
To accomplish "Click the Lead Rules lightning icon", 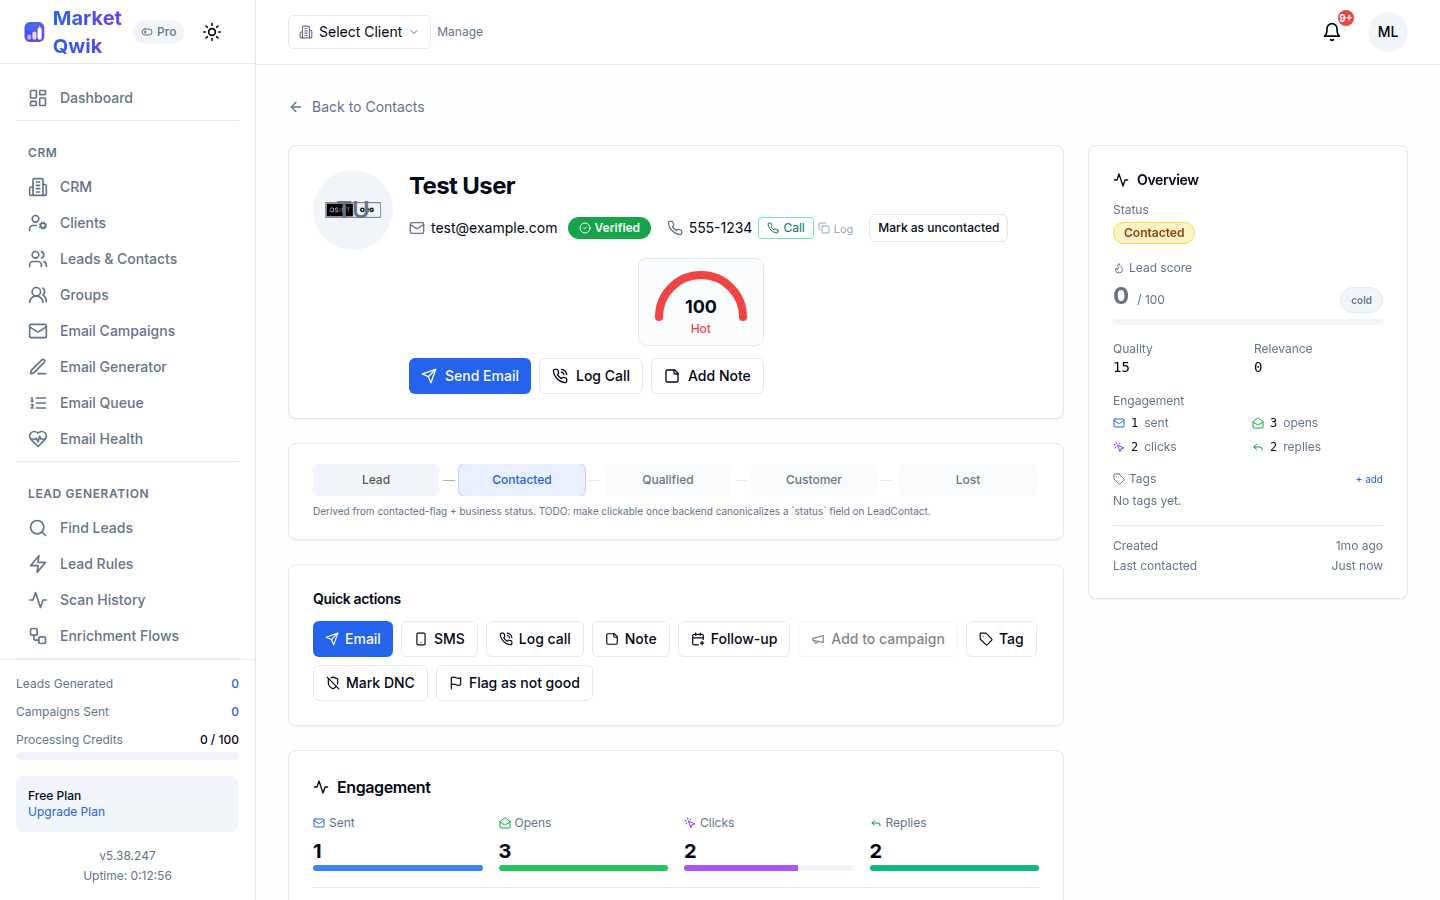I will [38, 564].
